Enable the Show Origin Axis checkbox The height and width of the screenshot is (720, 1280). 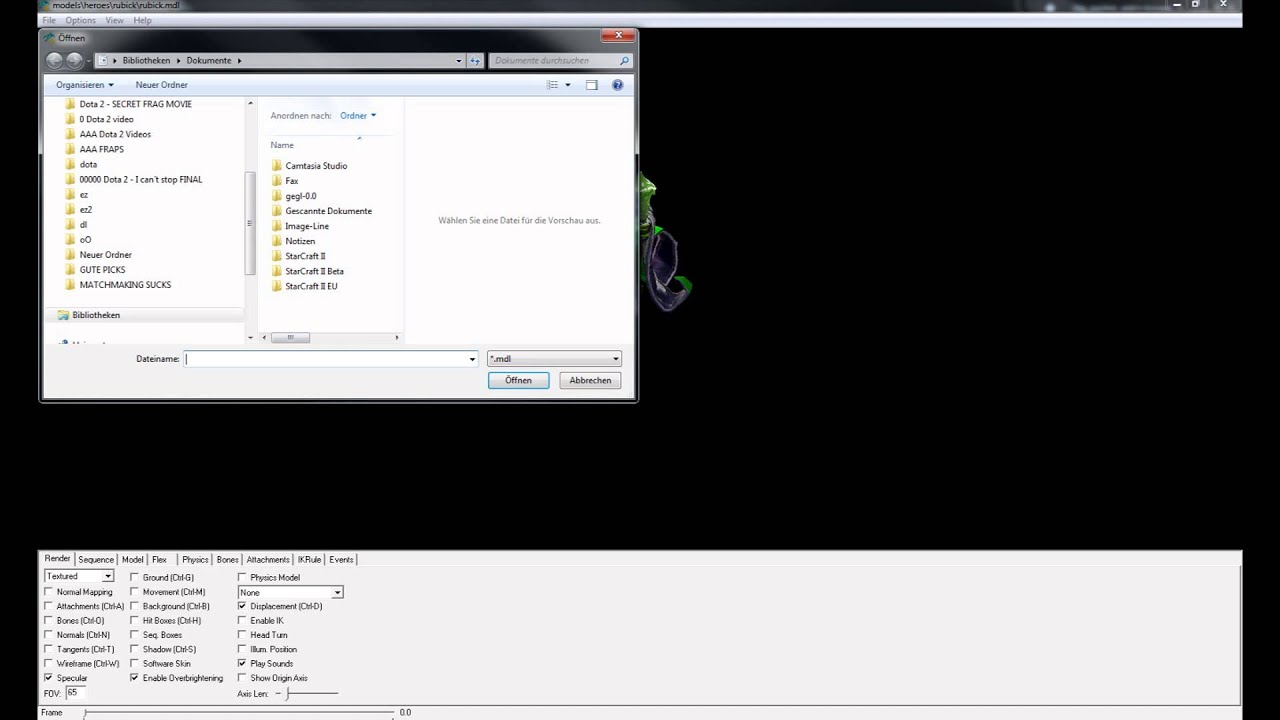pos(242,678)
